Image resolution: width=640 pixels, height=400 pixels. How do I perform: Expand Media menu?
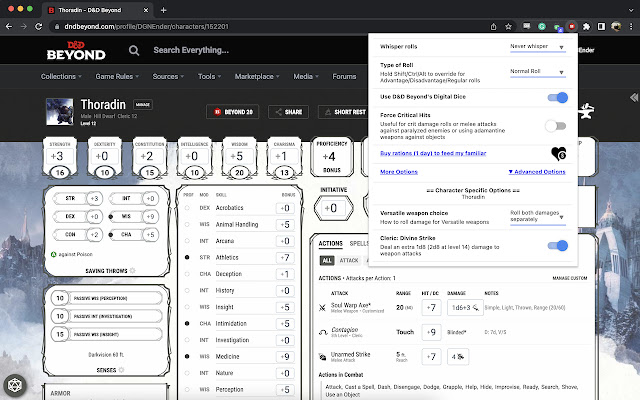pos(306,76)
